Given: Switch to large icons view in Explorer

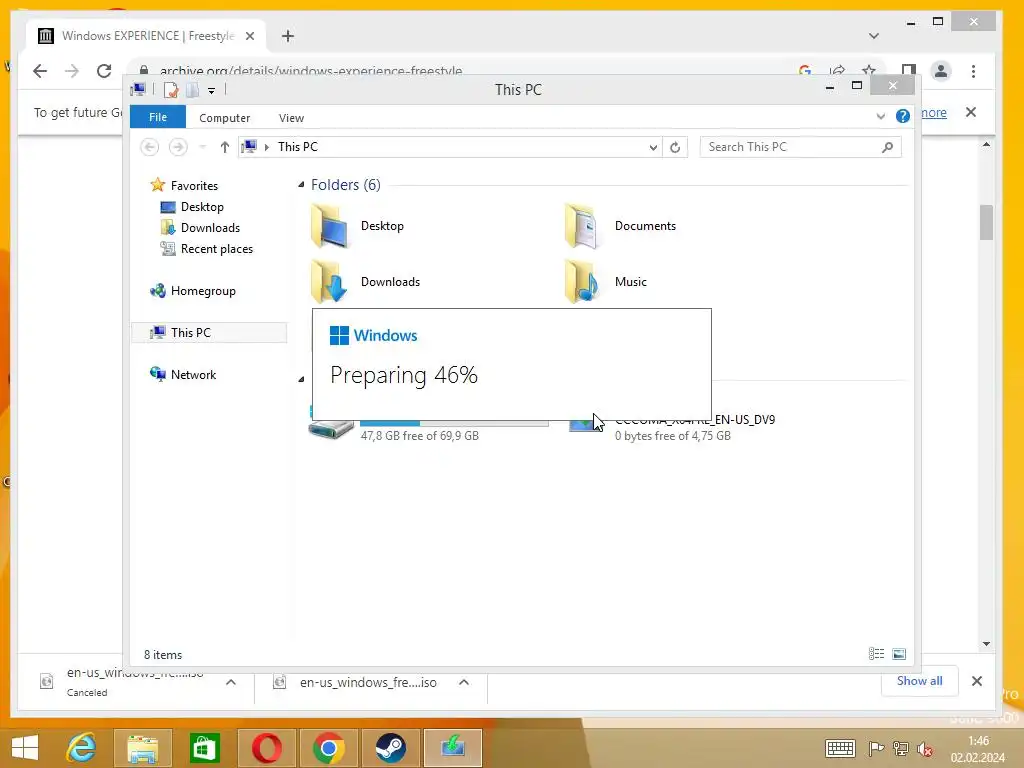Looking at the screenshot, I should (x=899, y=654).
